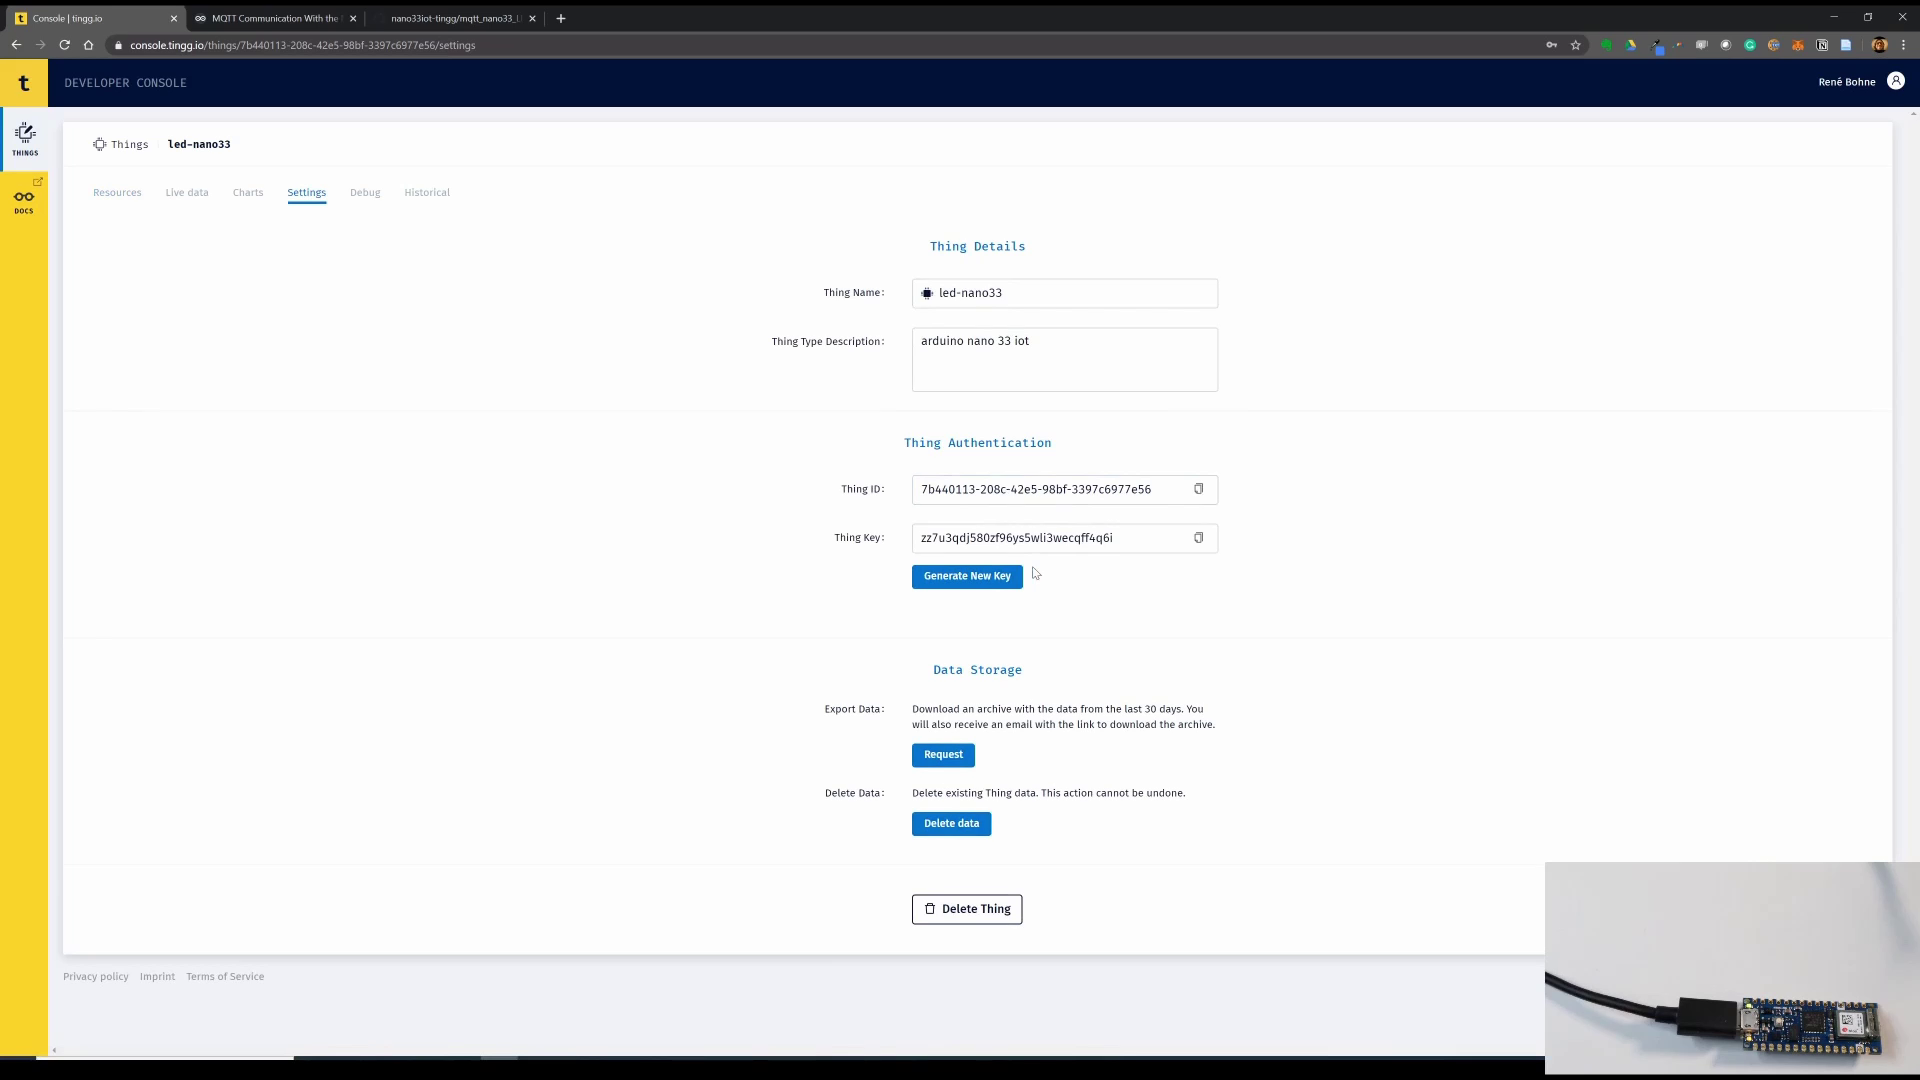Click the browser reload icon
The image size is (1920, 1080).
(64, 45)
